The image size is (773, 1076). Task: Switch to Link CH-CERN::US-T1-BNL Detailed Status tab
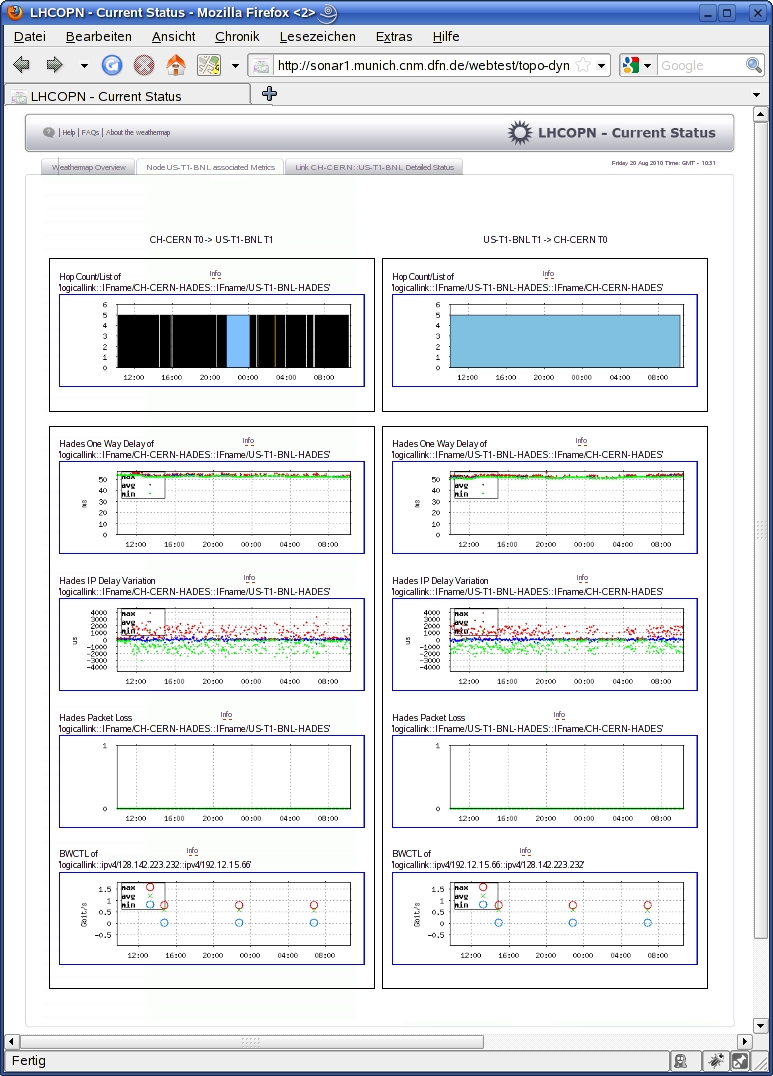(374, 167)
